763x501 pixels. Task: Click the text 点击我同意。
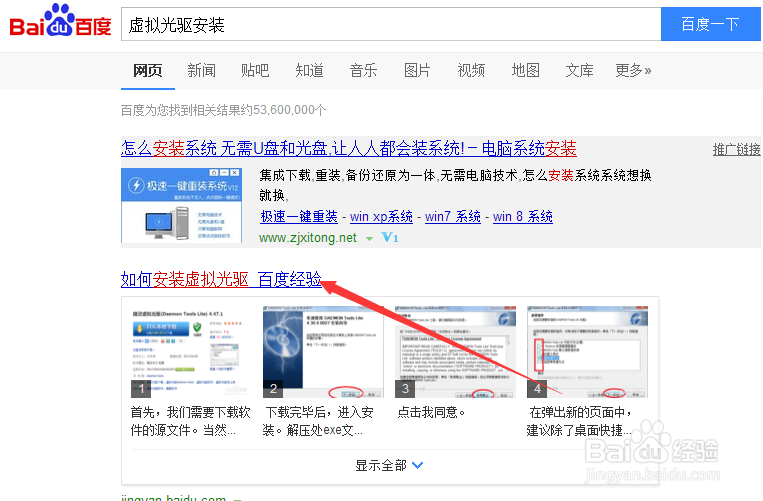tap(432, 412)
